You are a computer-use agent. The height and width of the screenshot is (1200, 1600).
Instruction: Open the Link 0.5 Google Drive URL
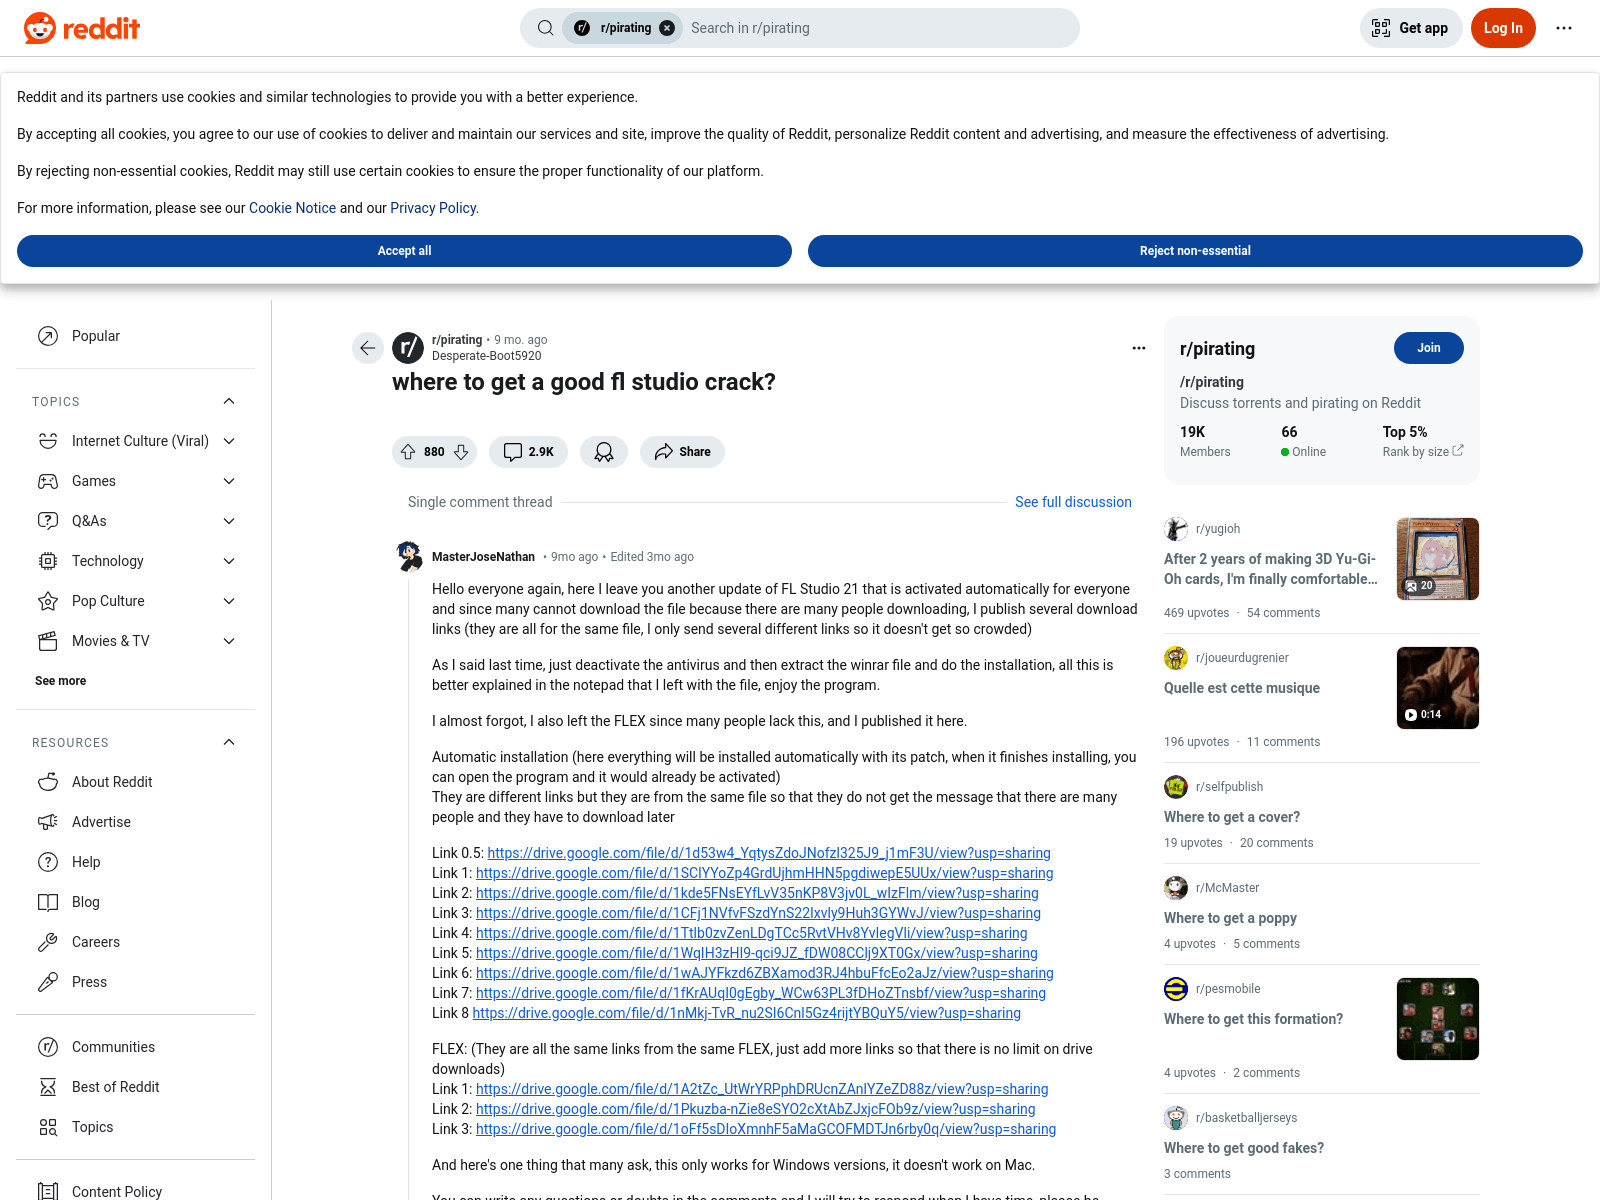click(769, 853)
